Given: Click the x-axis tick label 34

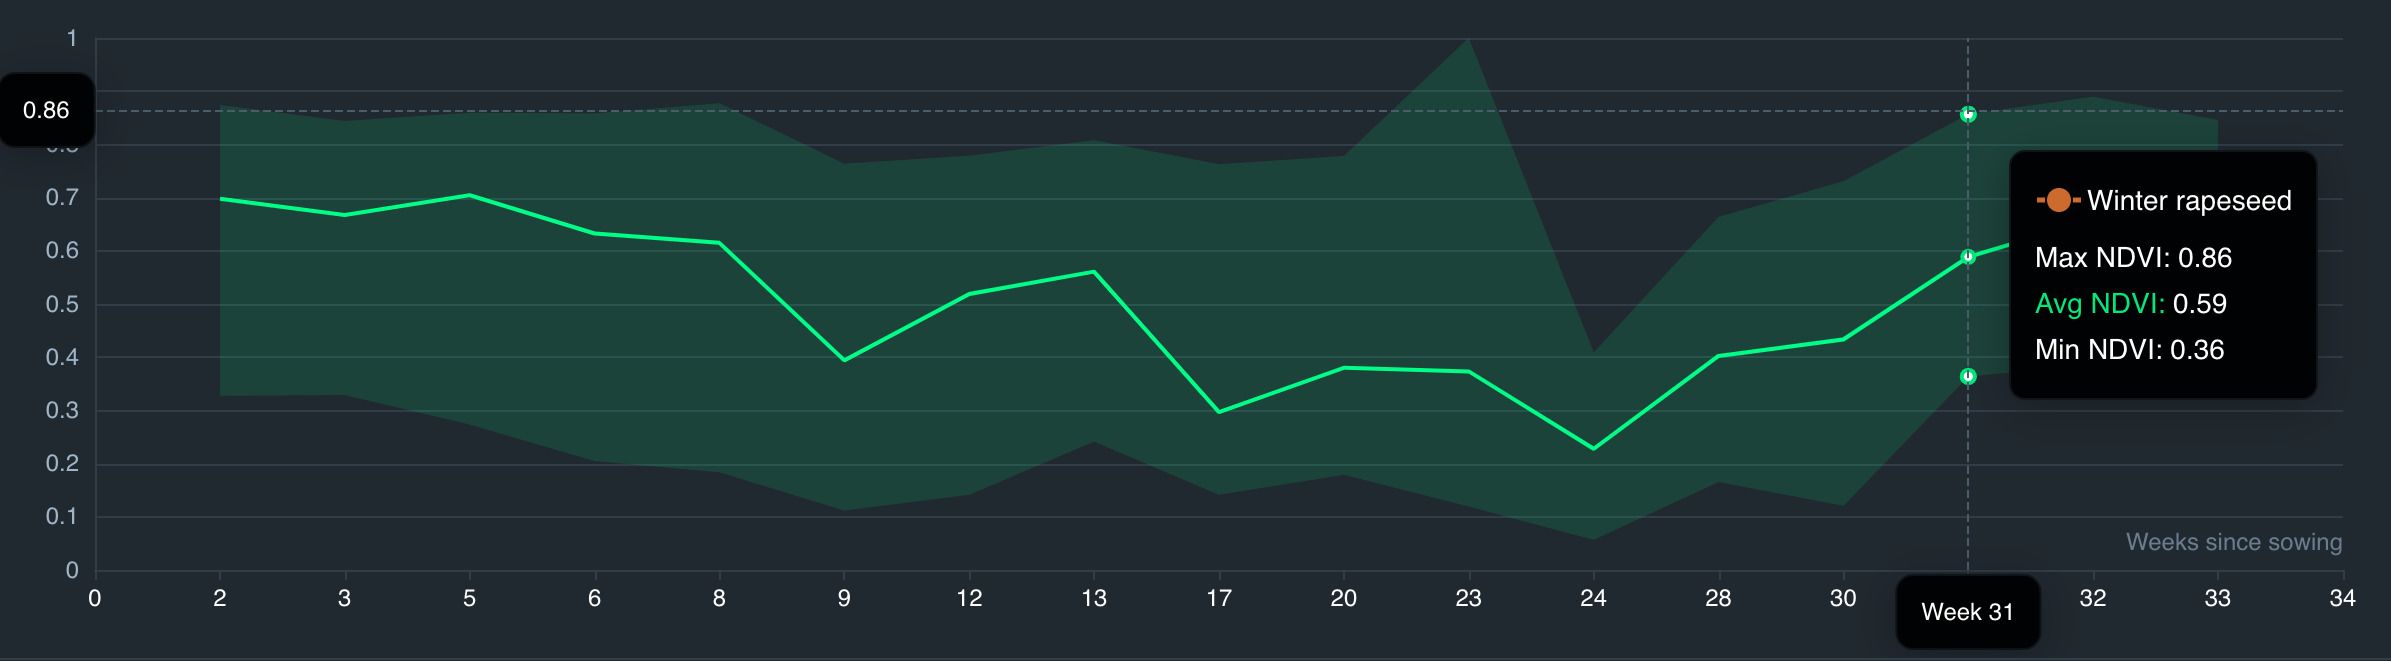Looking at the screenshot, I should click(2342, 598).
